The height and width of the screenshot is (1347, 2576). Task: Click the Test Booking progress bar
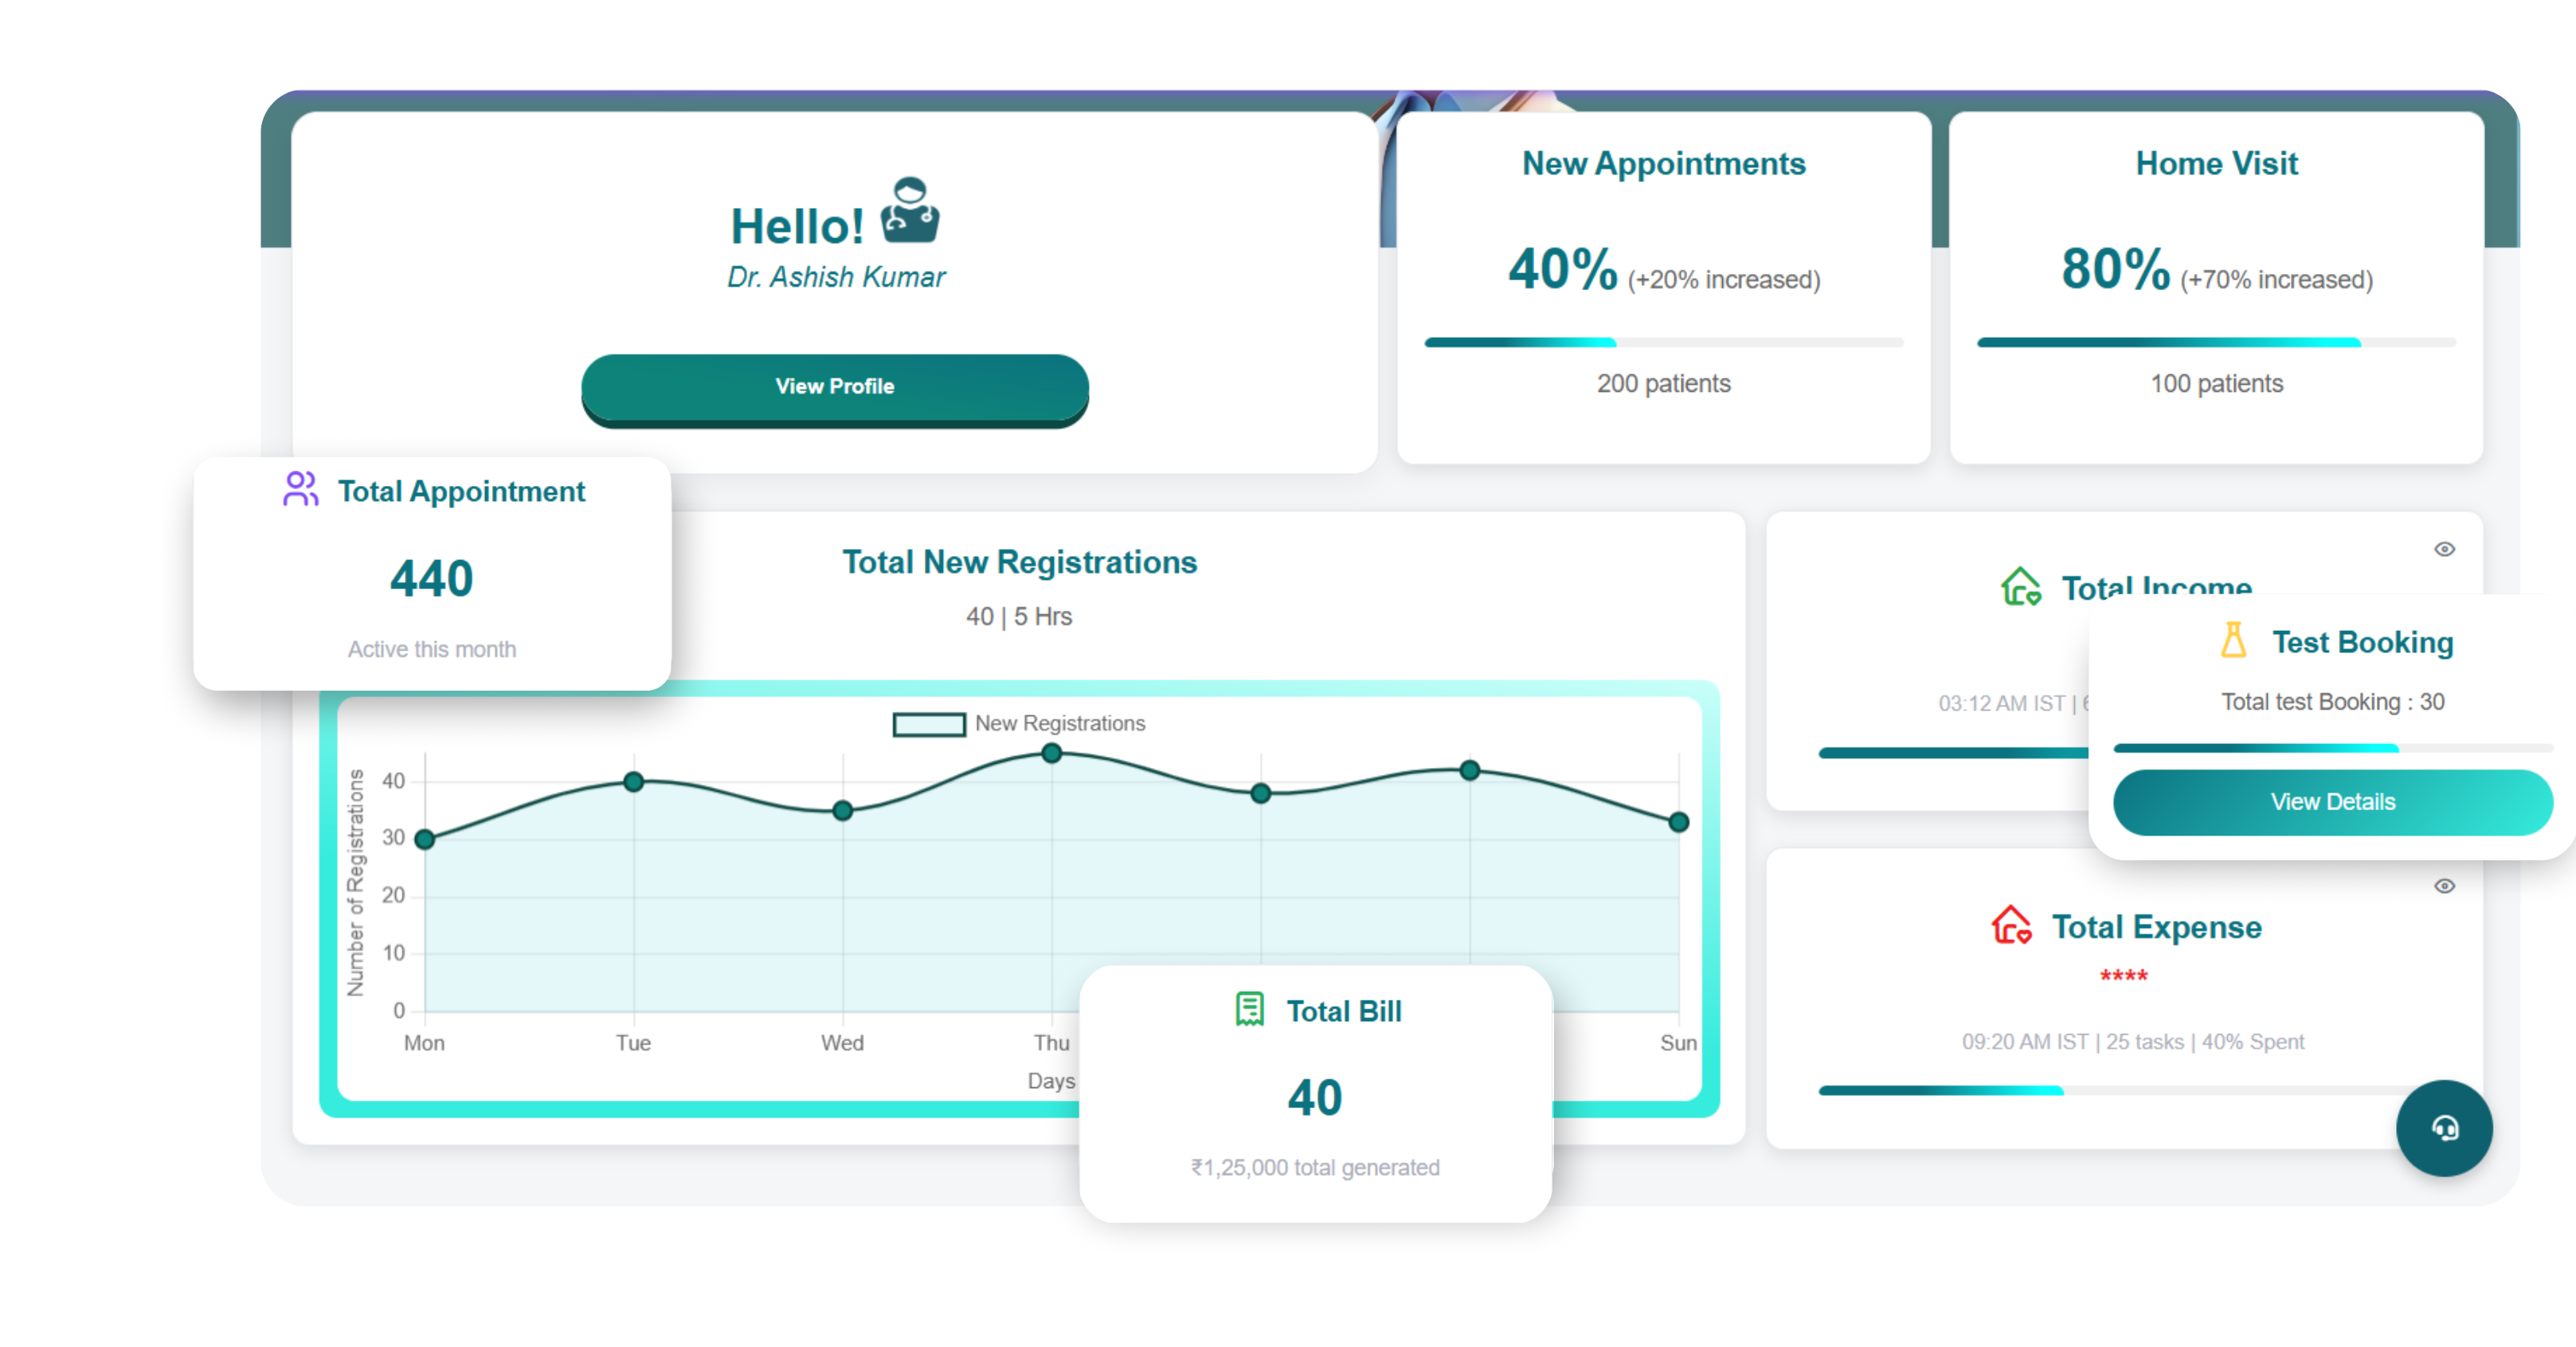point(2332,748)
